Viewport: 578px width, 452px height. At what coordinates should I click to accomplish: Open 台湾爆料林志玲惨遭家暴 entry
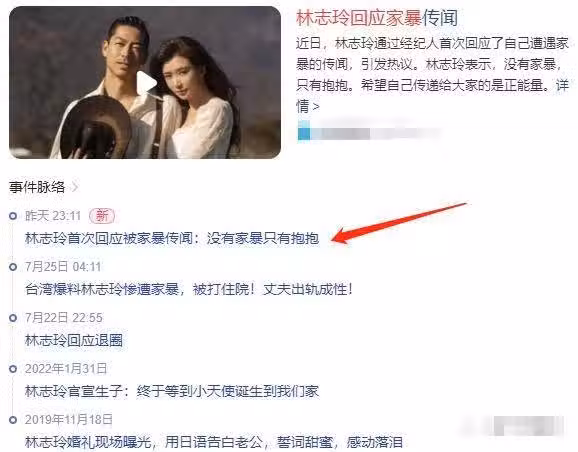(x=189, y=289)
